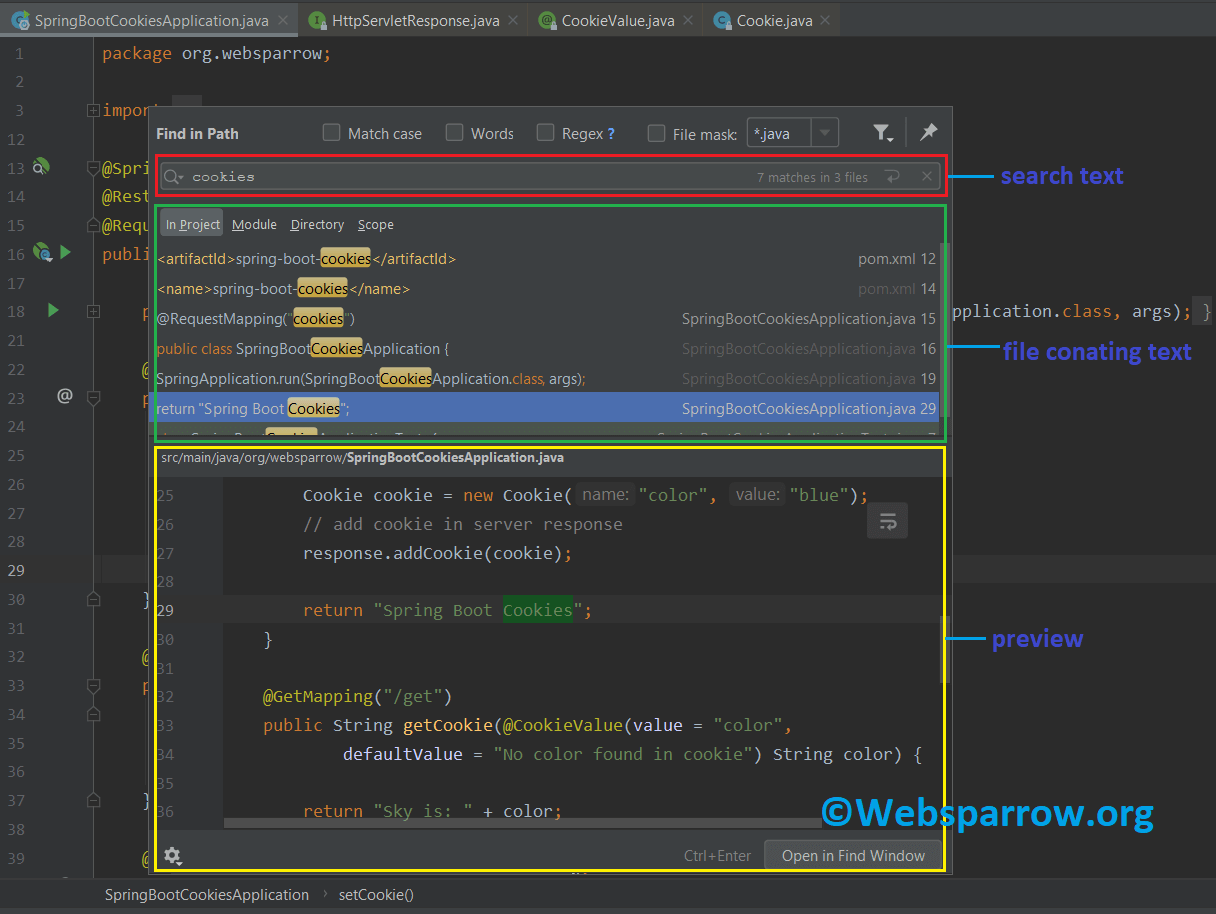
Task: Expand the filter icon dropdown arrow
Action: [x=890, y=137]
